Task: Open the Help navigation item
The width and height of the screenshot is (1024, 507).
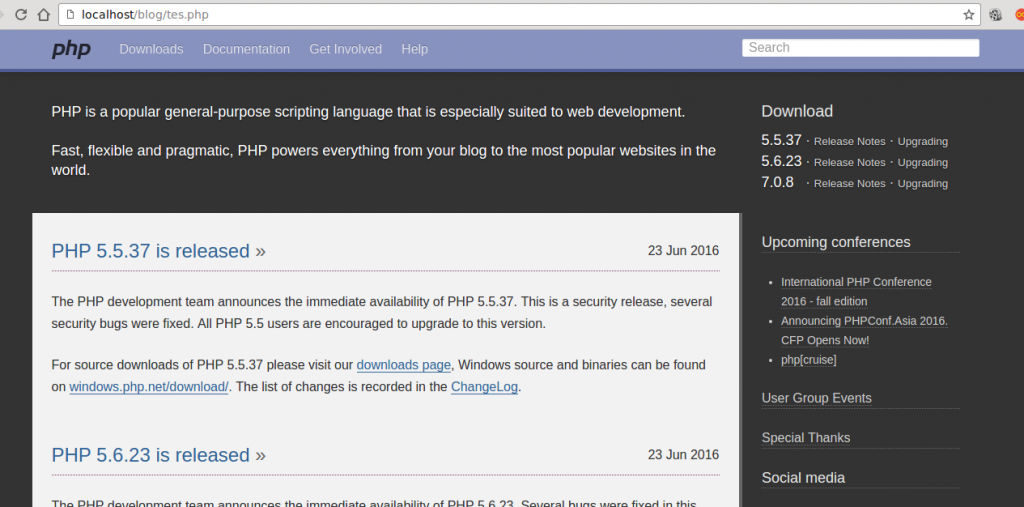Action: point(414,49)
